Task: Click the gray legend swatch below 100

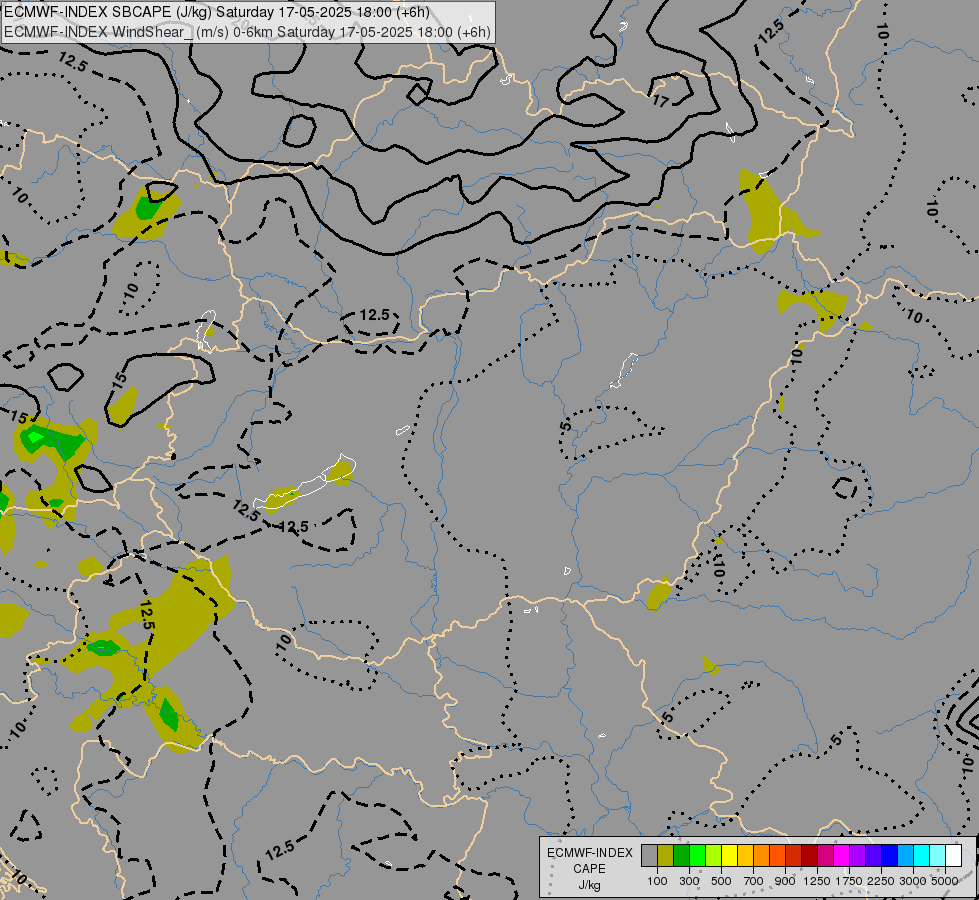Action: [x=649, y=856]
